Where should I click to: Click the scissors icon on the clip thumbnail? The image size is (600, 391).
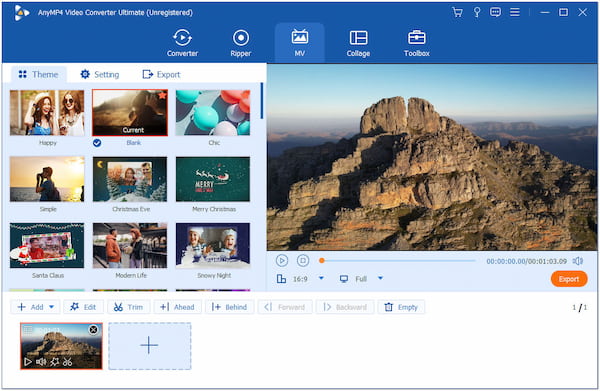click(x=67, y=362)
